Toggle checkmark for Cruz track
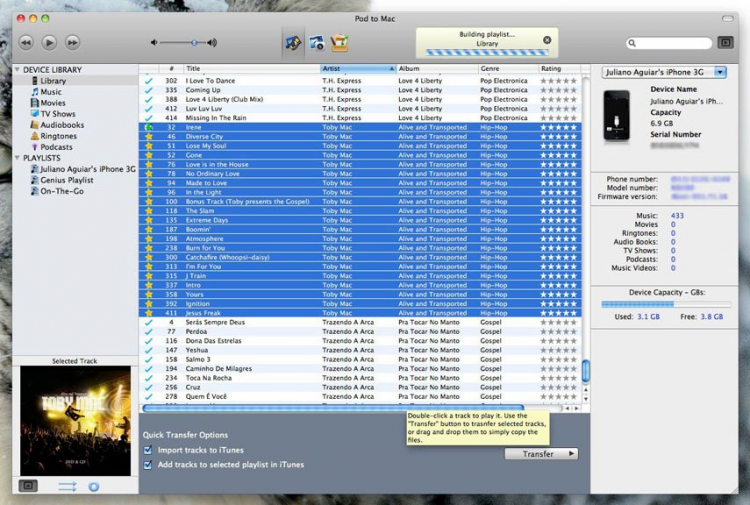Image resolution: width=750 pixels, height=505 pixels. point(149,387)
